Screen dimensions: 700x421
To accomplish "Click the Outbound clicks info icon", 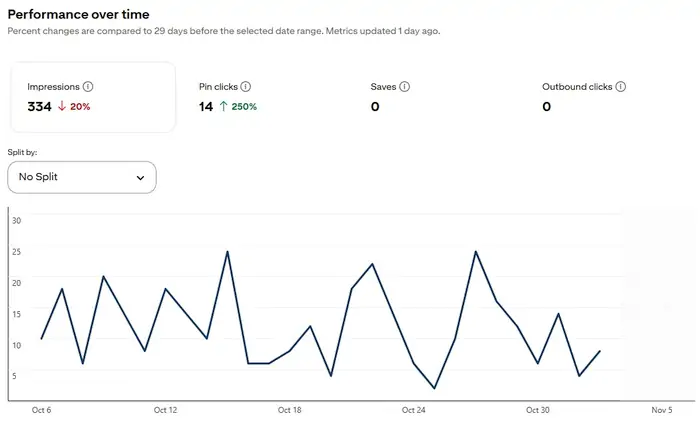I will [x=621, y=87].
